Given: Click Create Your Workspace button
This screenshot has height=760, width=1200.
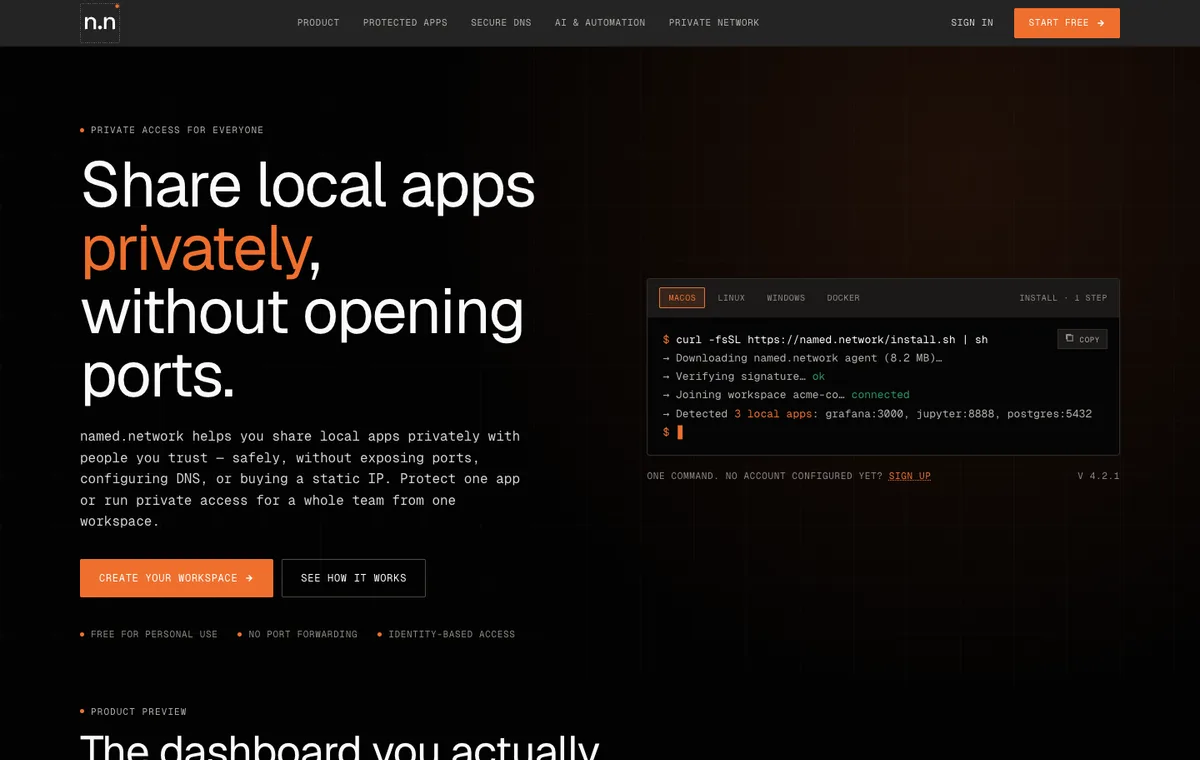Looking at the screenshot, I should tap(176, 578).
